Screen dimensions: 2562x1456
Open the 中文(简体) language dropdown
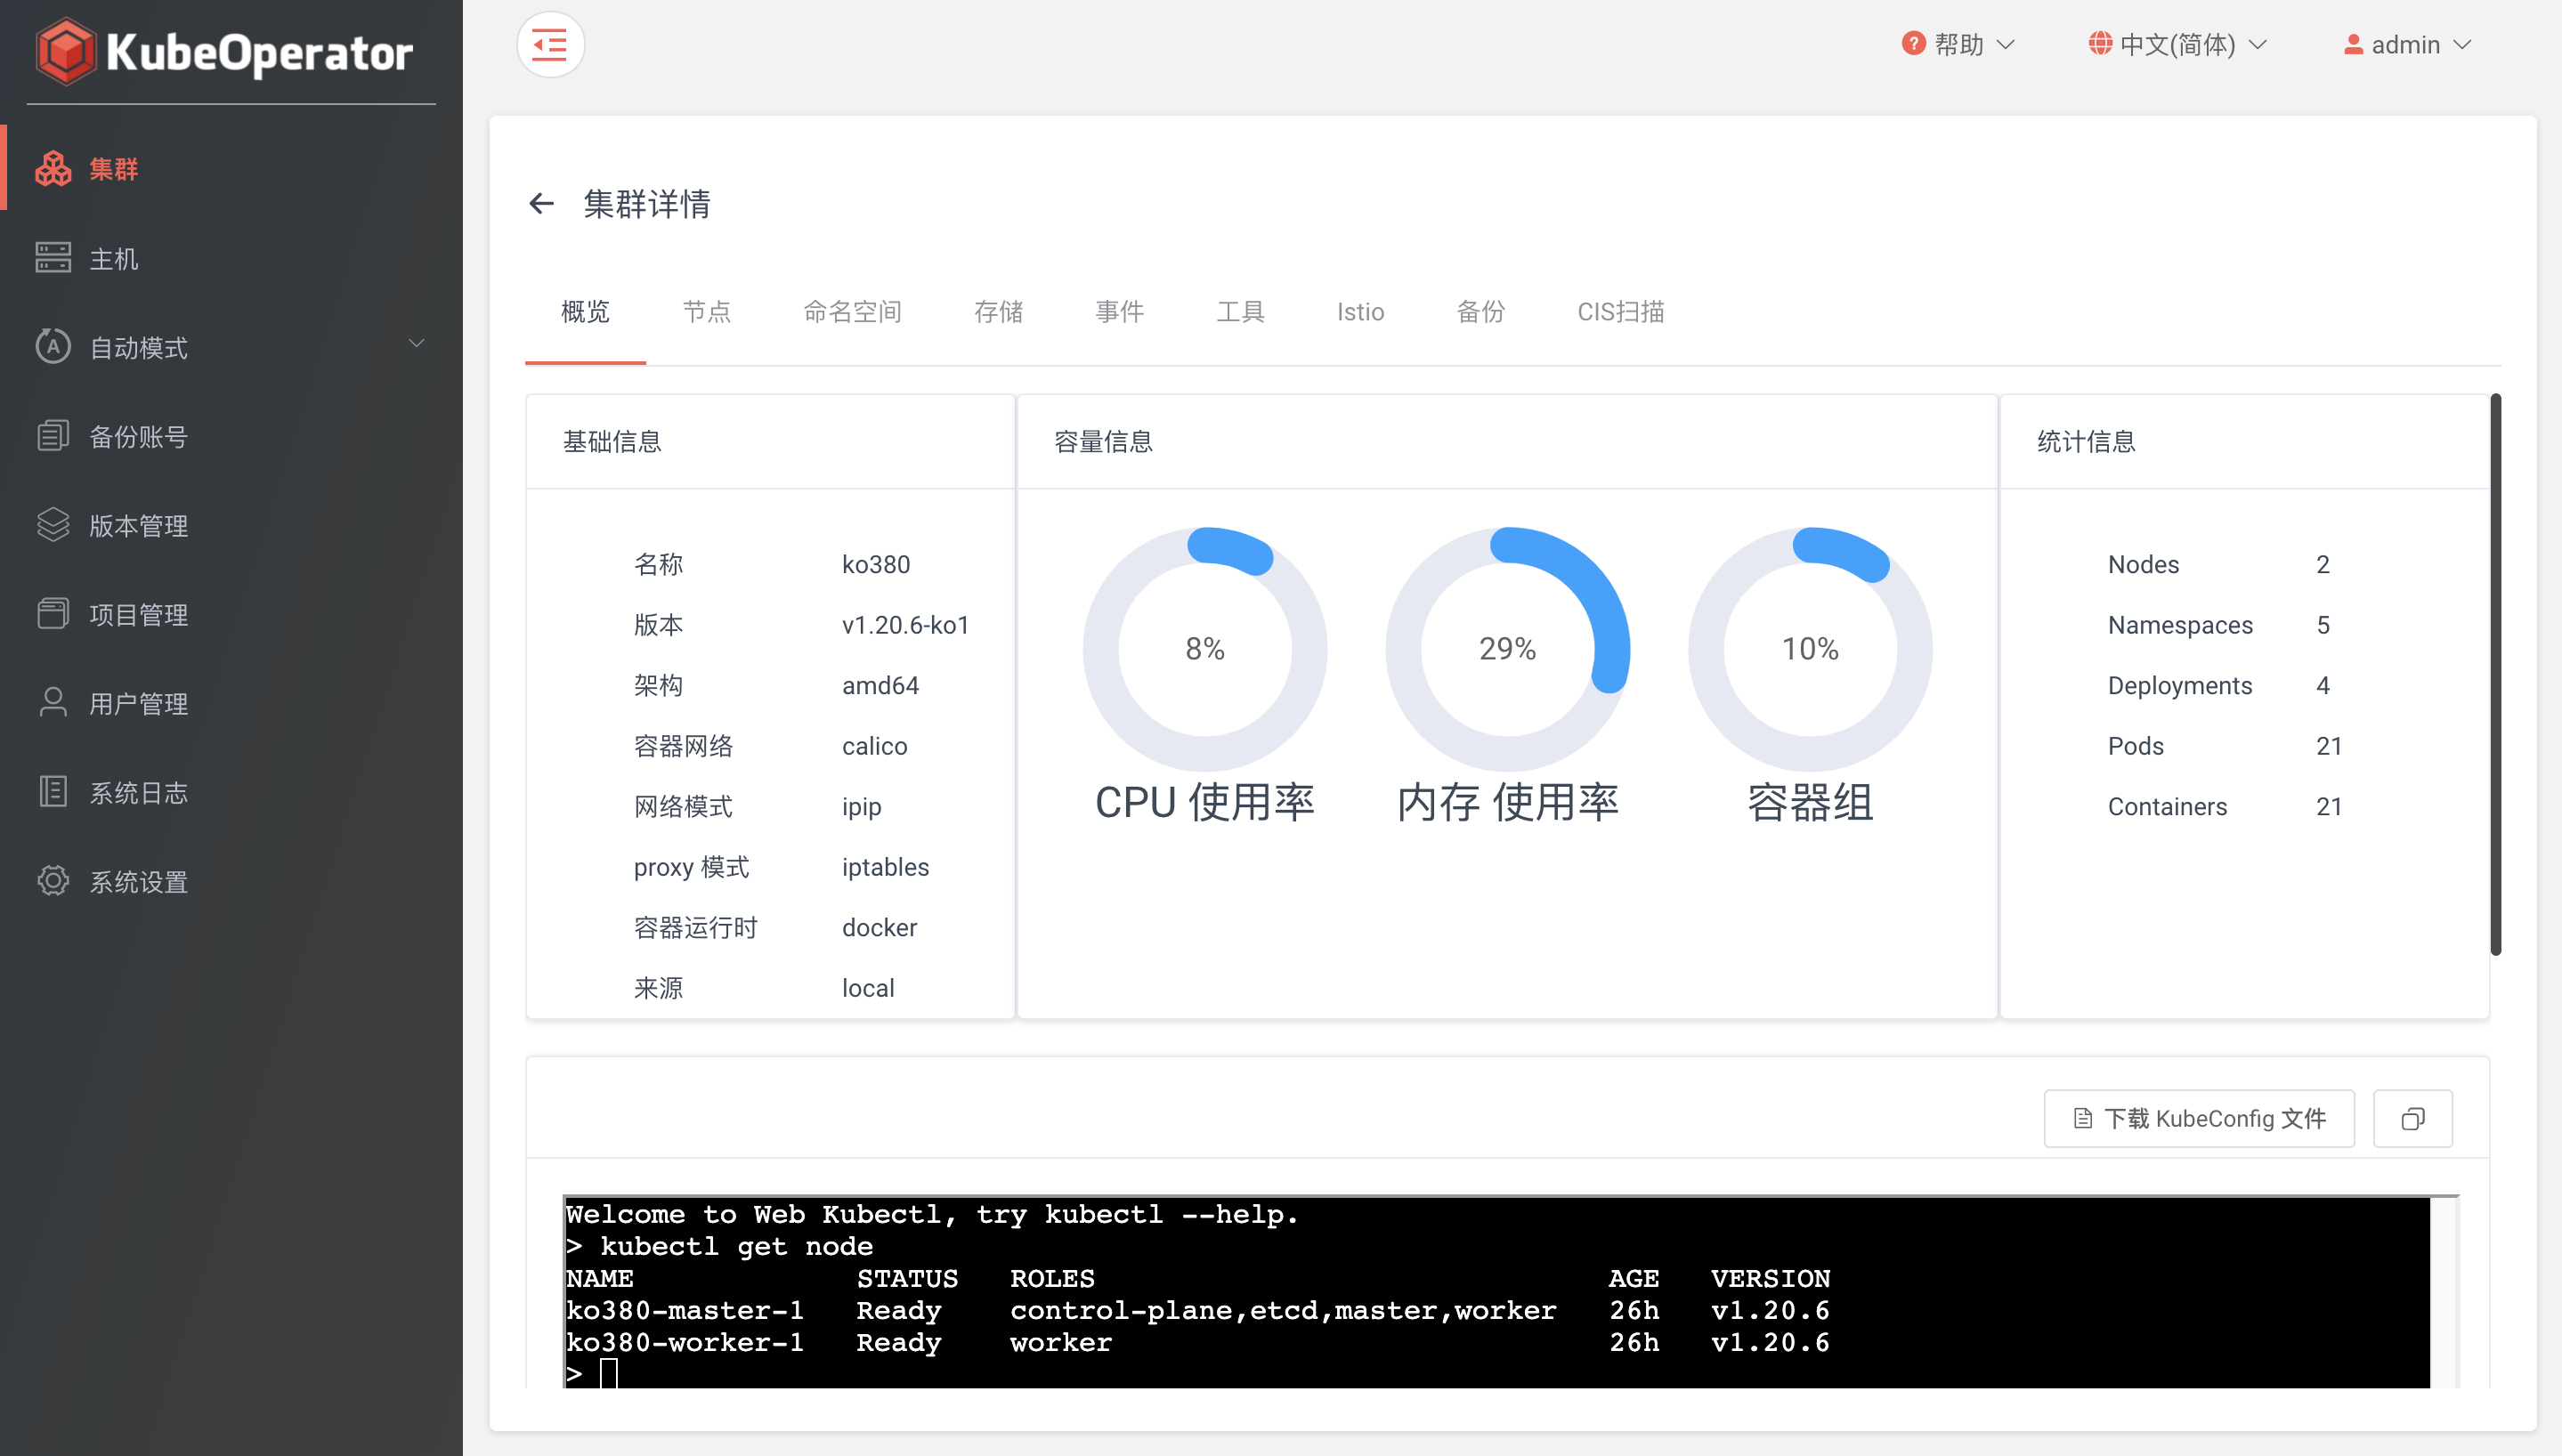(2178, 44)
